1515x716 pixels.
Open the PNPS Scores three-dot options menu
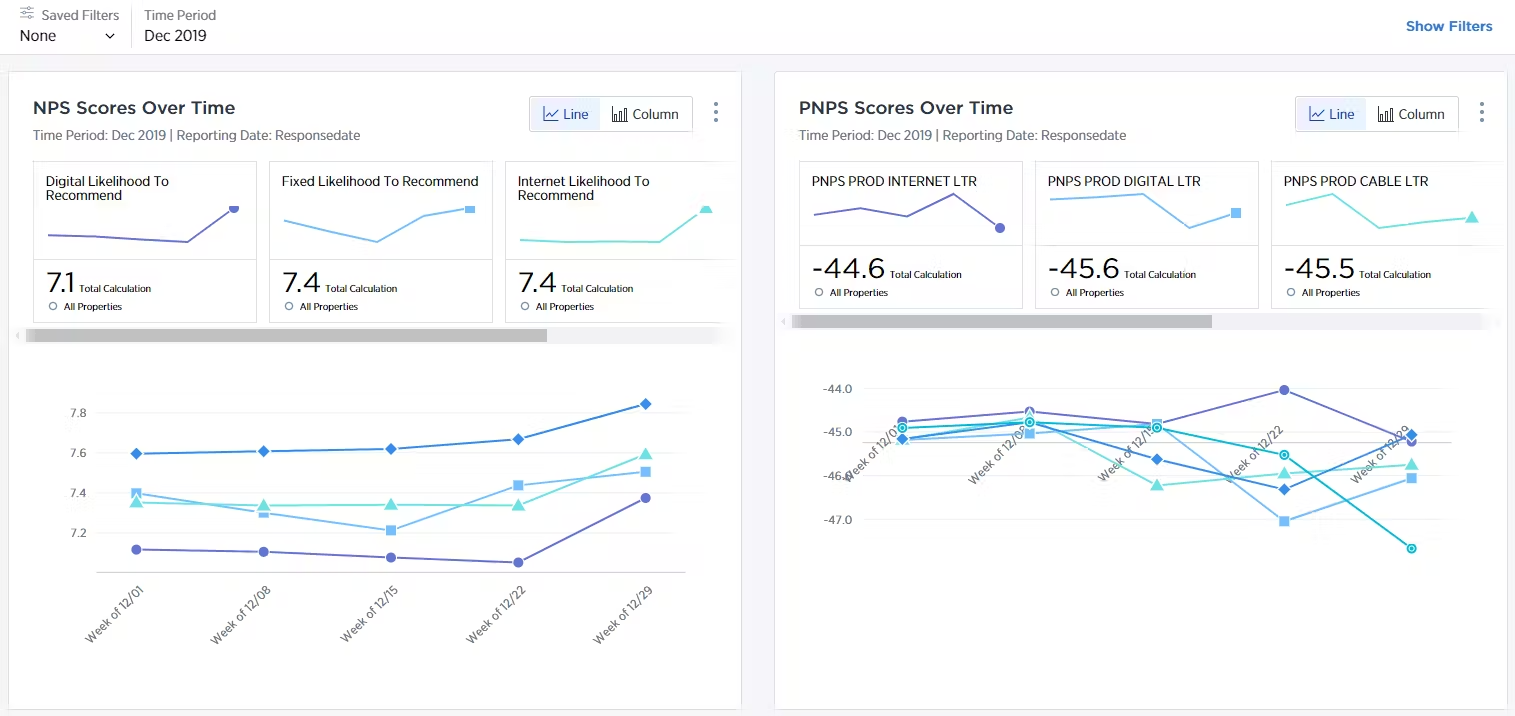tap(1481, 113)
